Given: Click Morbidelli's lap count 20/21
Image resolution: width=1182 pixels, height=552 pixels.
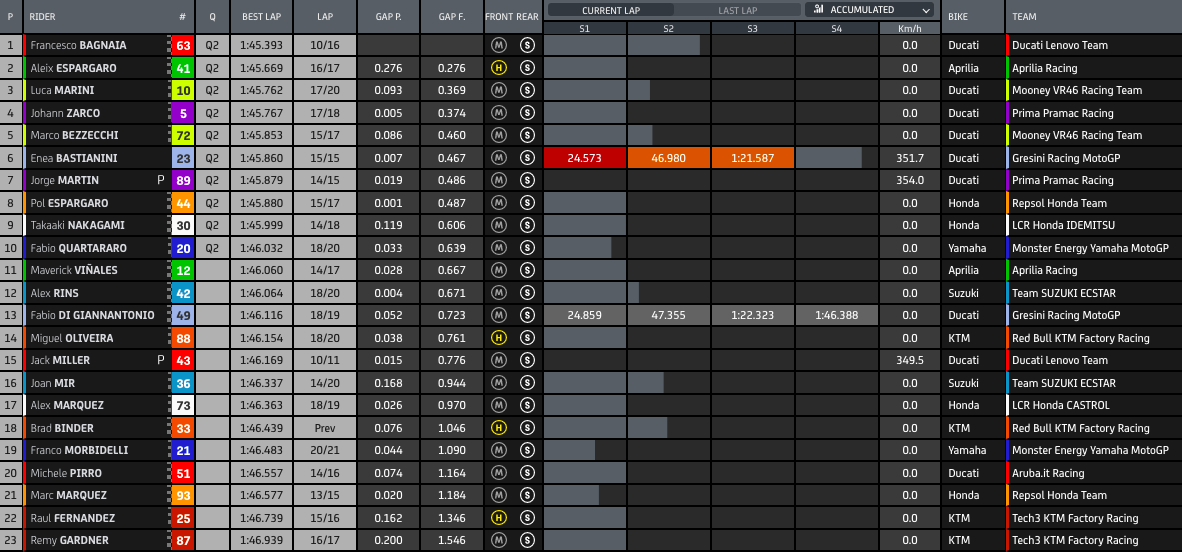Looking at the screenshot, I should click(325, 450).
